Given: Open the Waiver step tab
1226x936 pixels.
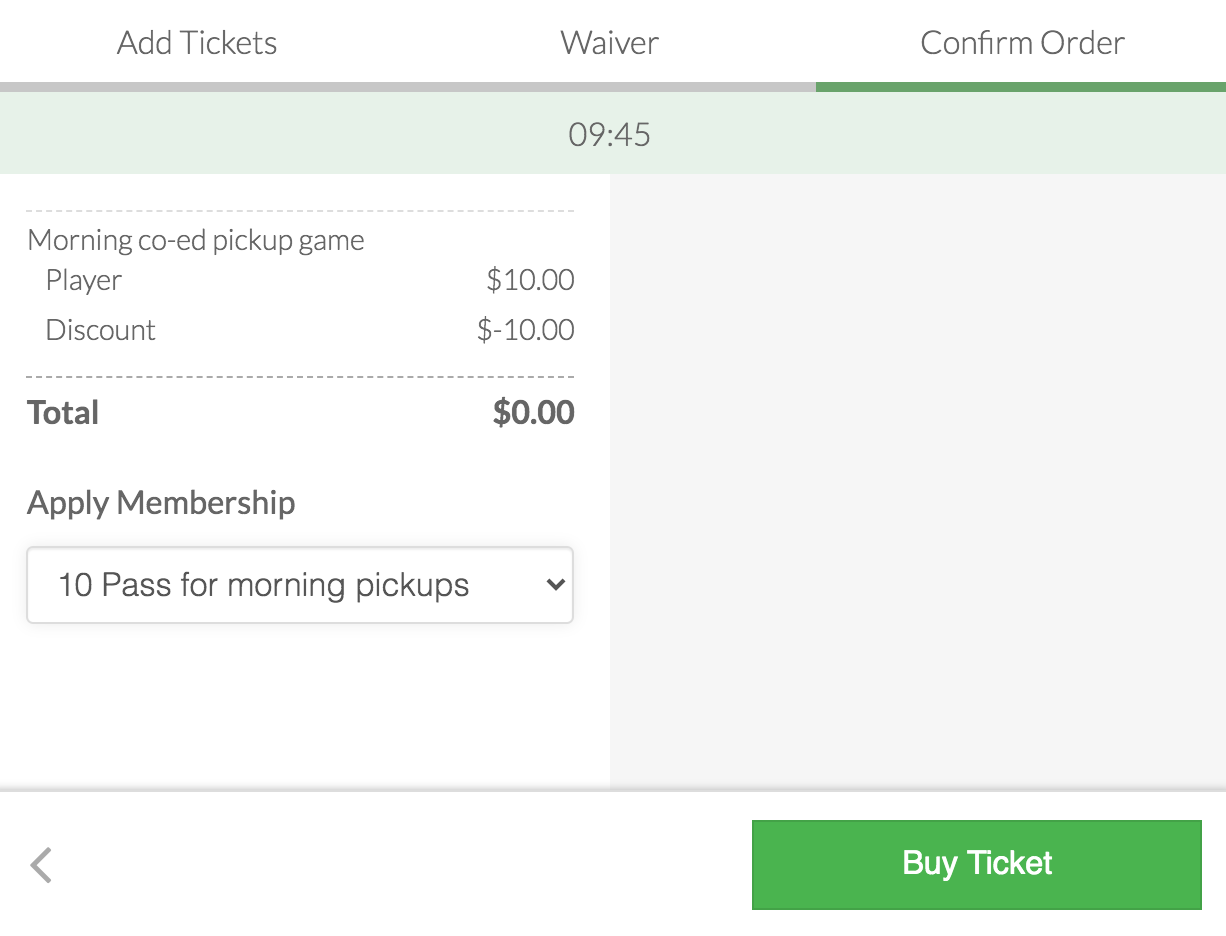Looking at the screenshot, I should 609,43.
